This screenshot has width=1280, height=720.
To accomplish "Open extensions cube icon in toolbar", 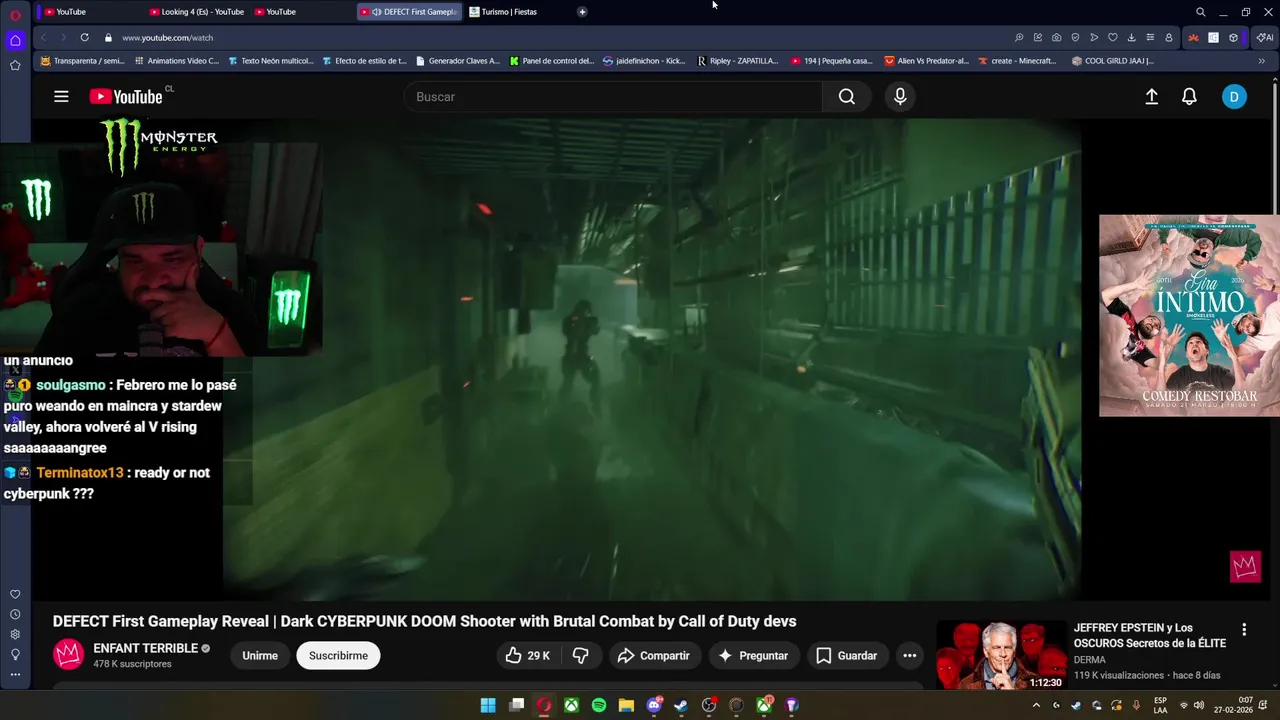I will pyautogui.click(x=1233, y=38).
